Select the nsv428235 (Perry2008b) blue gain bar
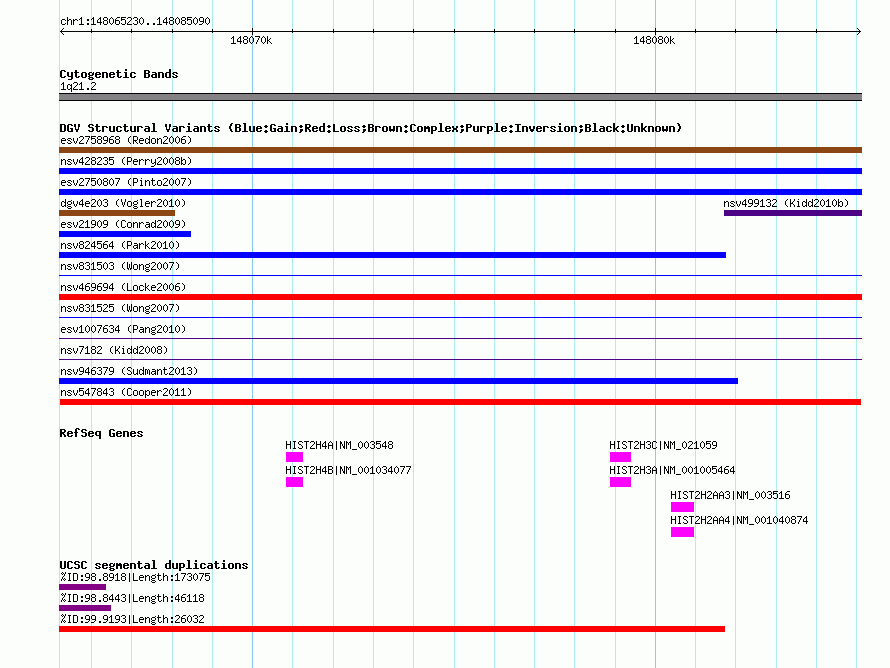Image resolution: width=890 pixels, height=668 pixels. pos(460,171)
